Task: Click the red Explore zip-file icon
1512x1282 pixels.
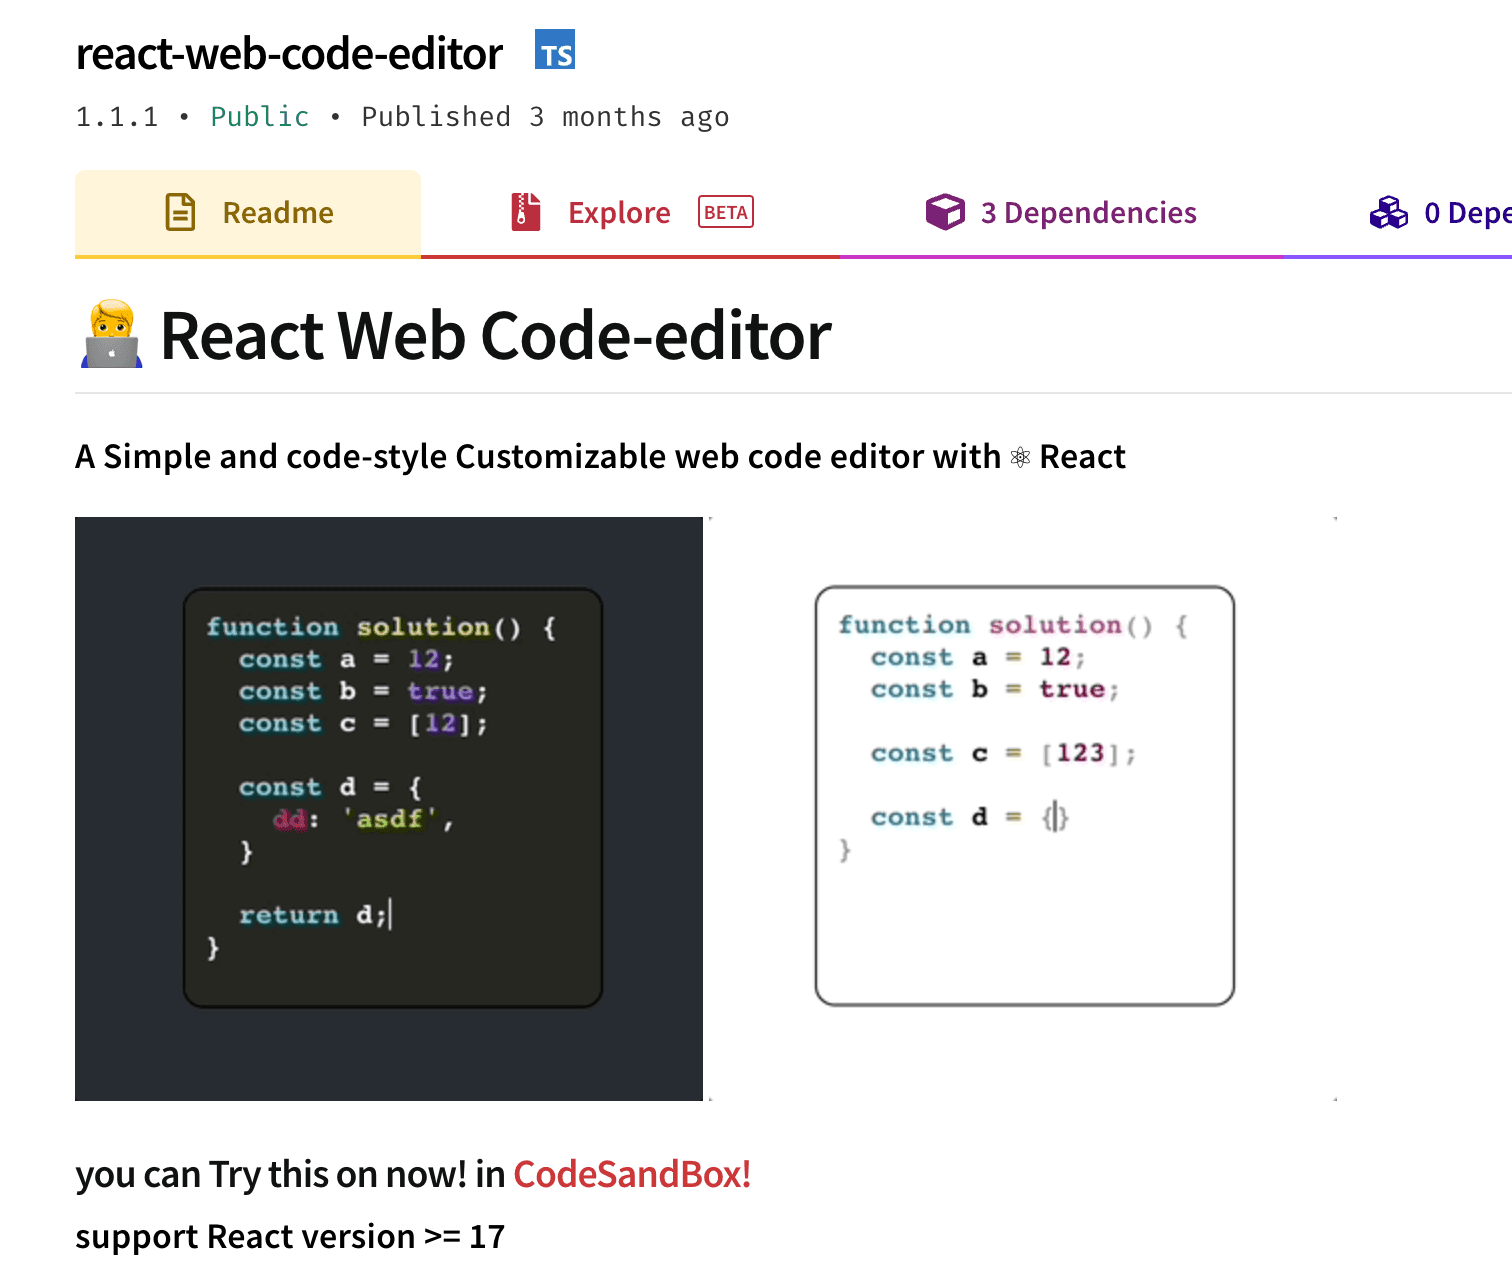Action: click(x=525, y=212)
